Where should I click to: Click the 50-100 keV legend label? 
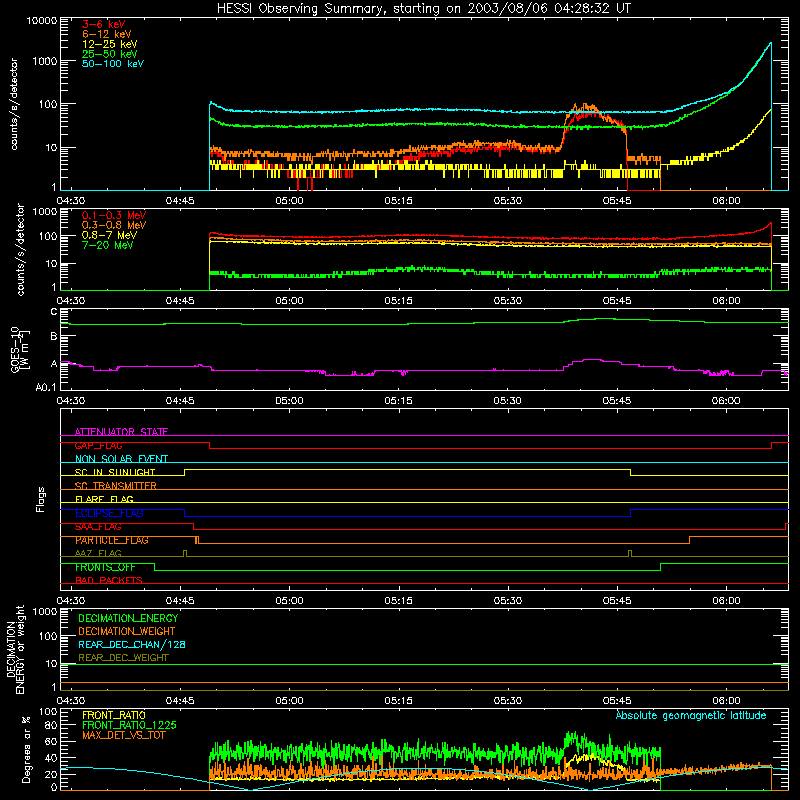[113, 64]
